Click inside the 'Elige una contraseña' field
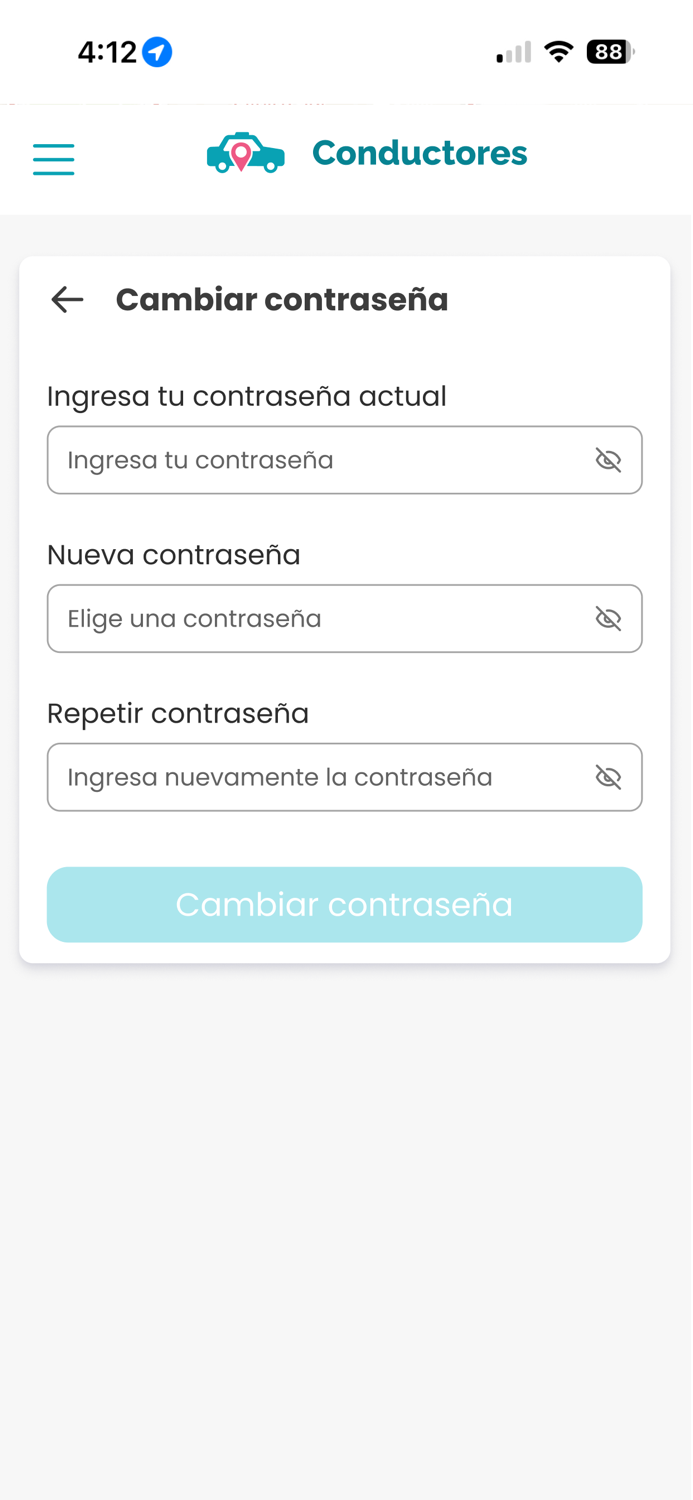This screenshot has height=1500, width=693. pyautogui.click(x=300, y=618)
